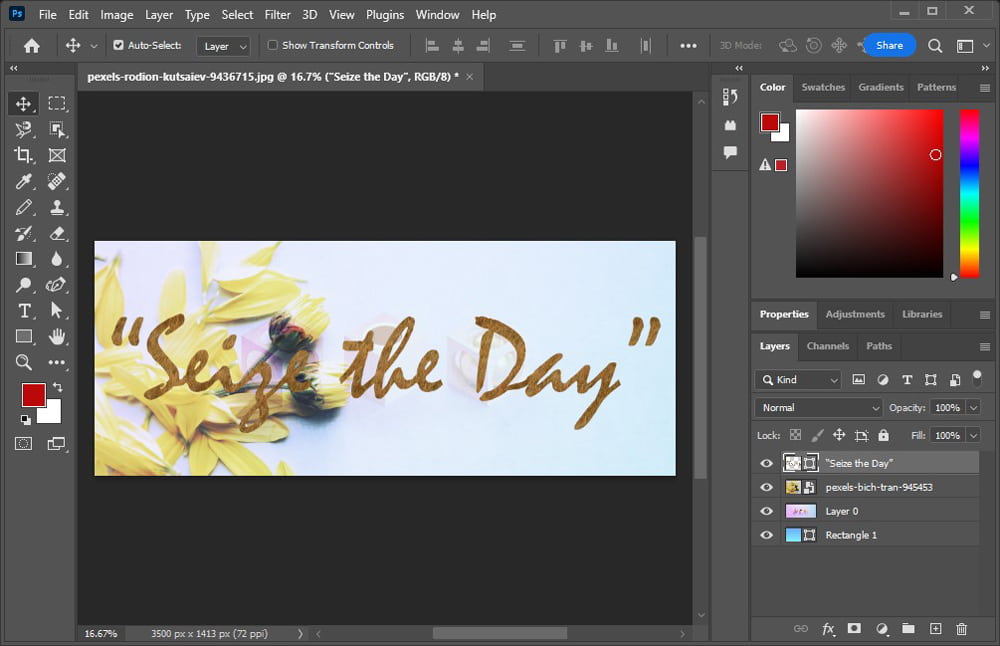Viewport: 1000px width, 646px height.
Task: Create a new layer in the Layers panel
Action: (935, 629)
